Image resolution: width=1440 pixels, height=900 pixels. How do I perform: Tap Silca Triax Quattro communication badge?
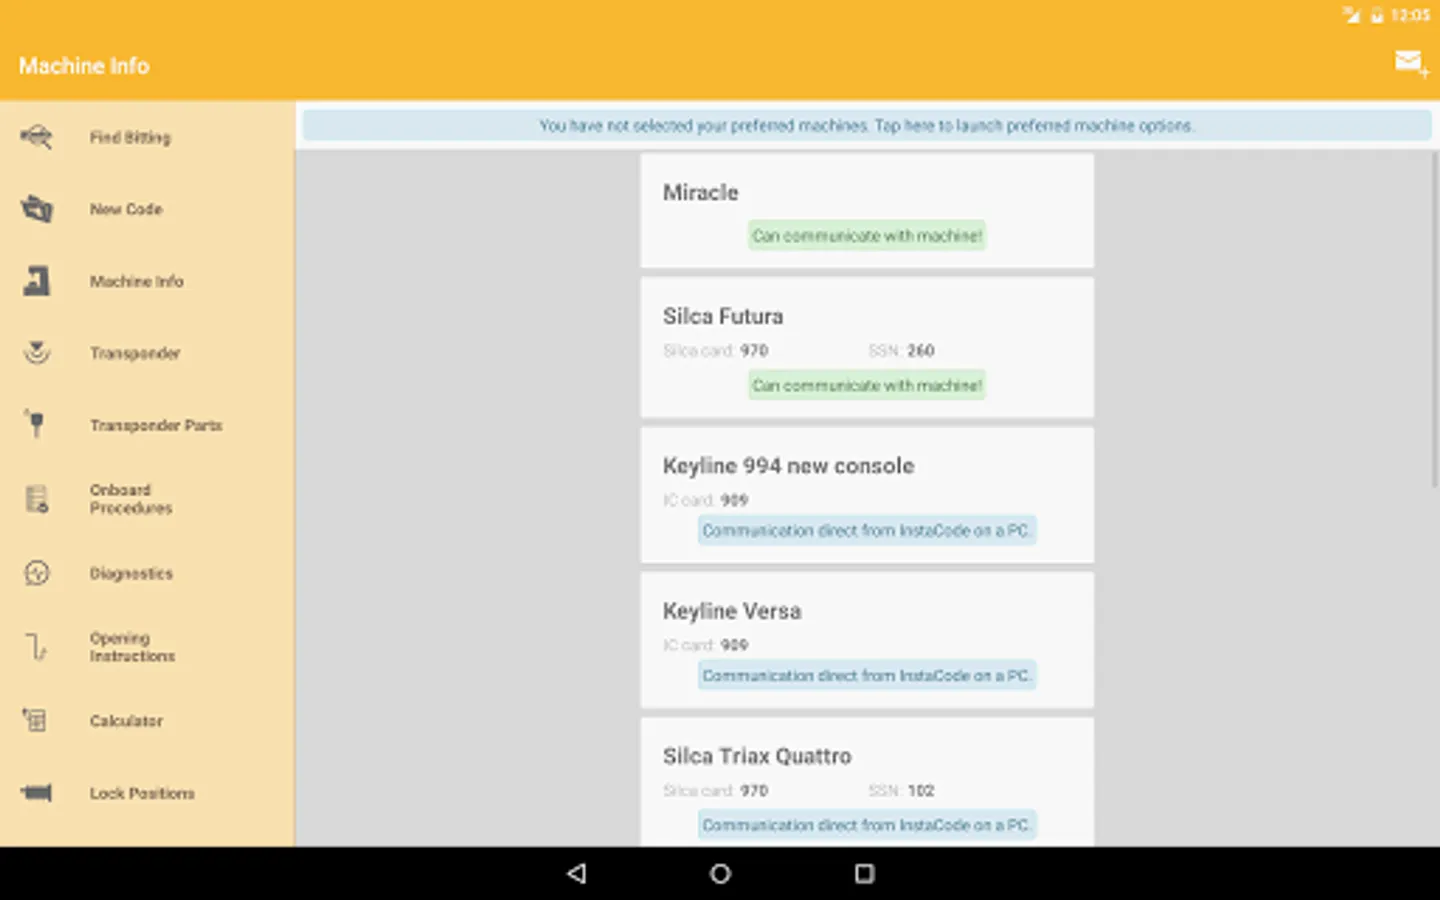coord(867,825)
